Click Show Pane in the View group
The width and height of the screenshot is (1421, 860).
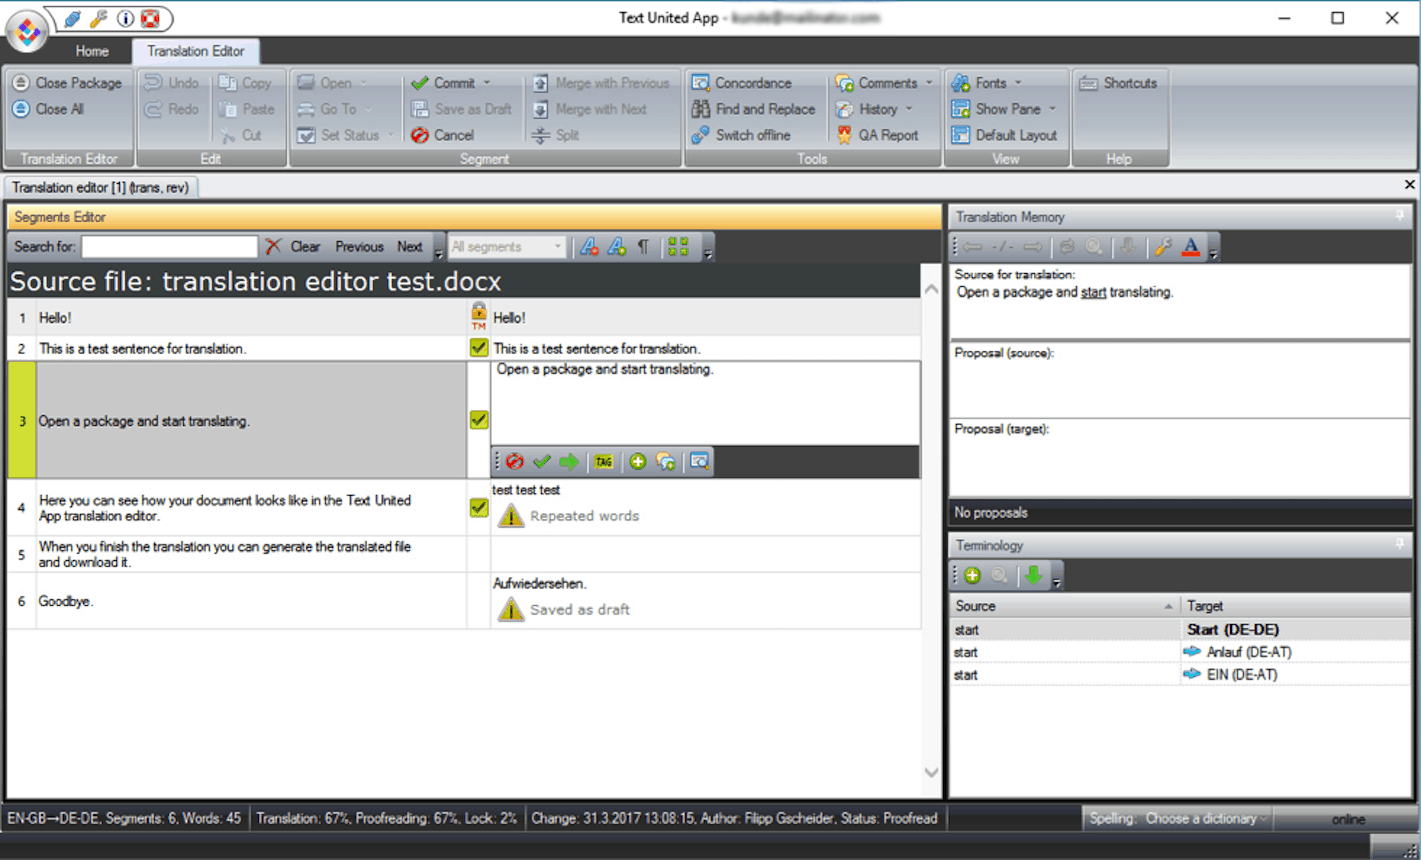click(996, 109)
